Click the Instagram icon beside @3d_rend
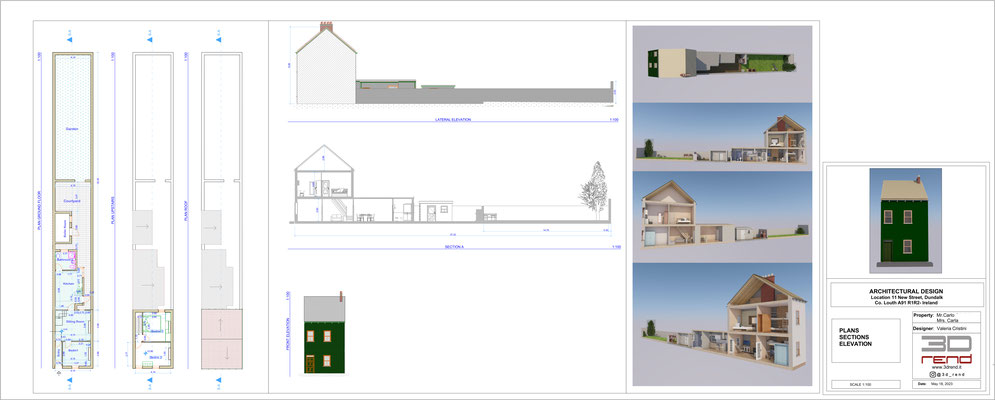The height and width of the screenshot is (400, 995). (931, 375)
